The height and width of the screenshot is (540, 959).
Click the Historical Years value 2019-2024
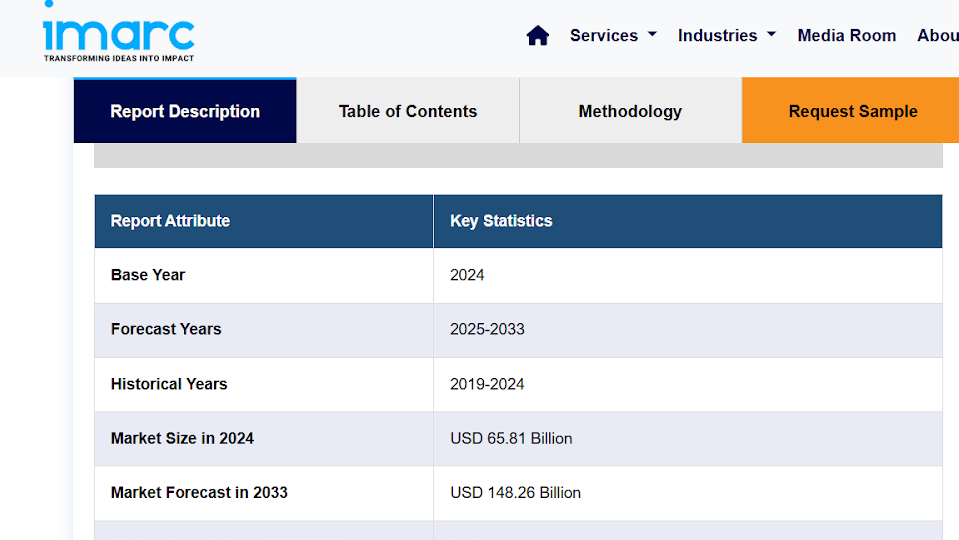pyautogui.click(x=487, y=384)
